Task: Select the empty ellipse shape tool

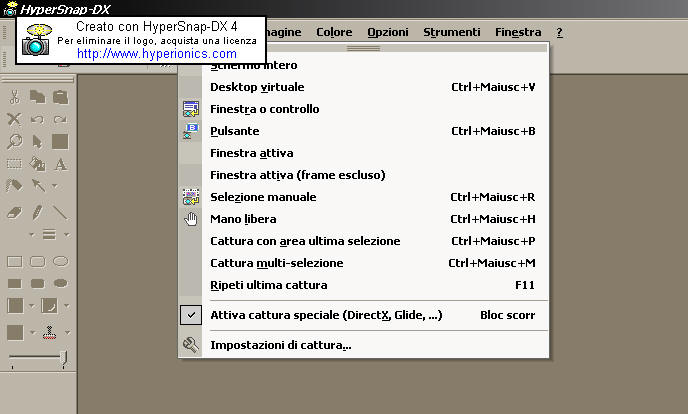Action: (60, 261)
